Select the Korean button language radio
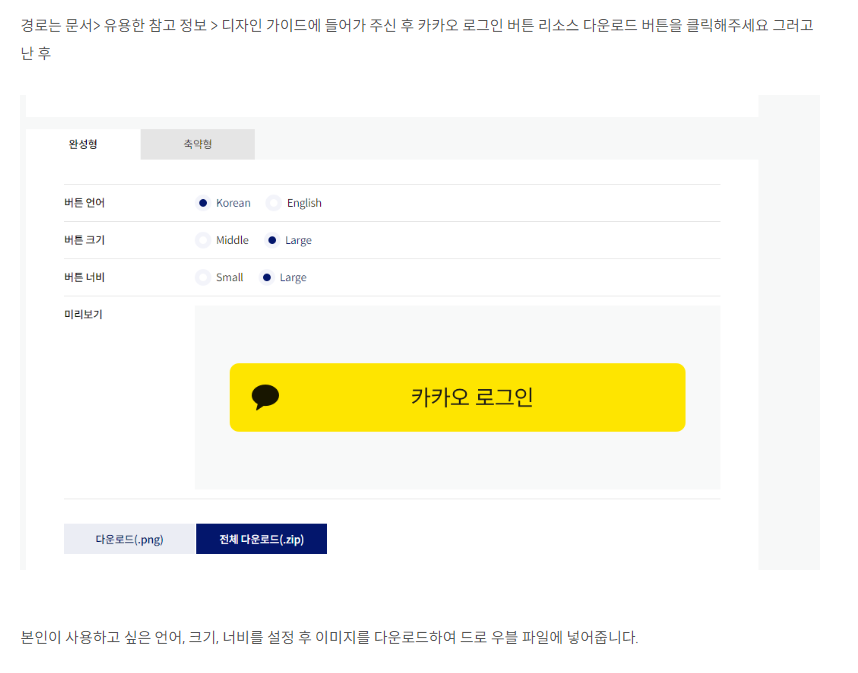This screenshot has width=858, height=673. (x=203, y=203)
